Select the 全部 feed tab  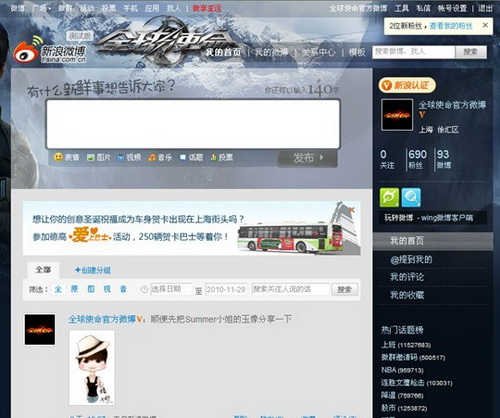pyautogui.click(x=43, y=270)
